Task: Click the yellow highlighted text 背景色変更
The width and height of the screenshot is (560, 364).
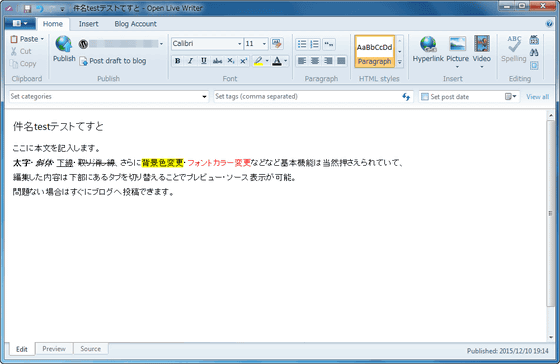Action: pos(162,163)
